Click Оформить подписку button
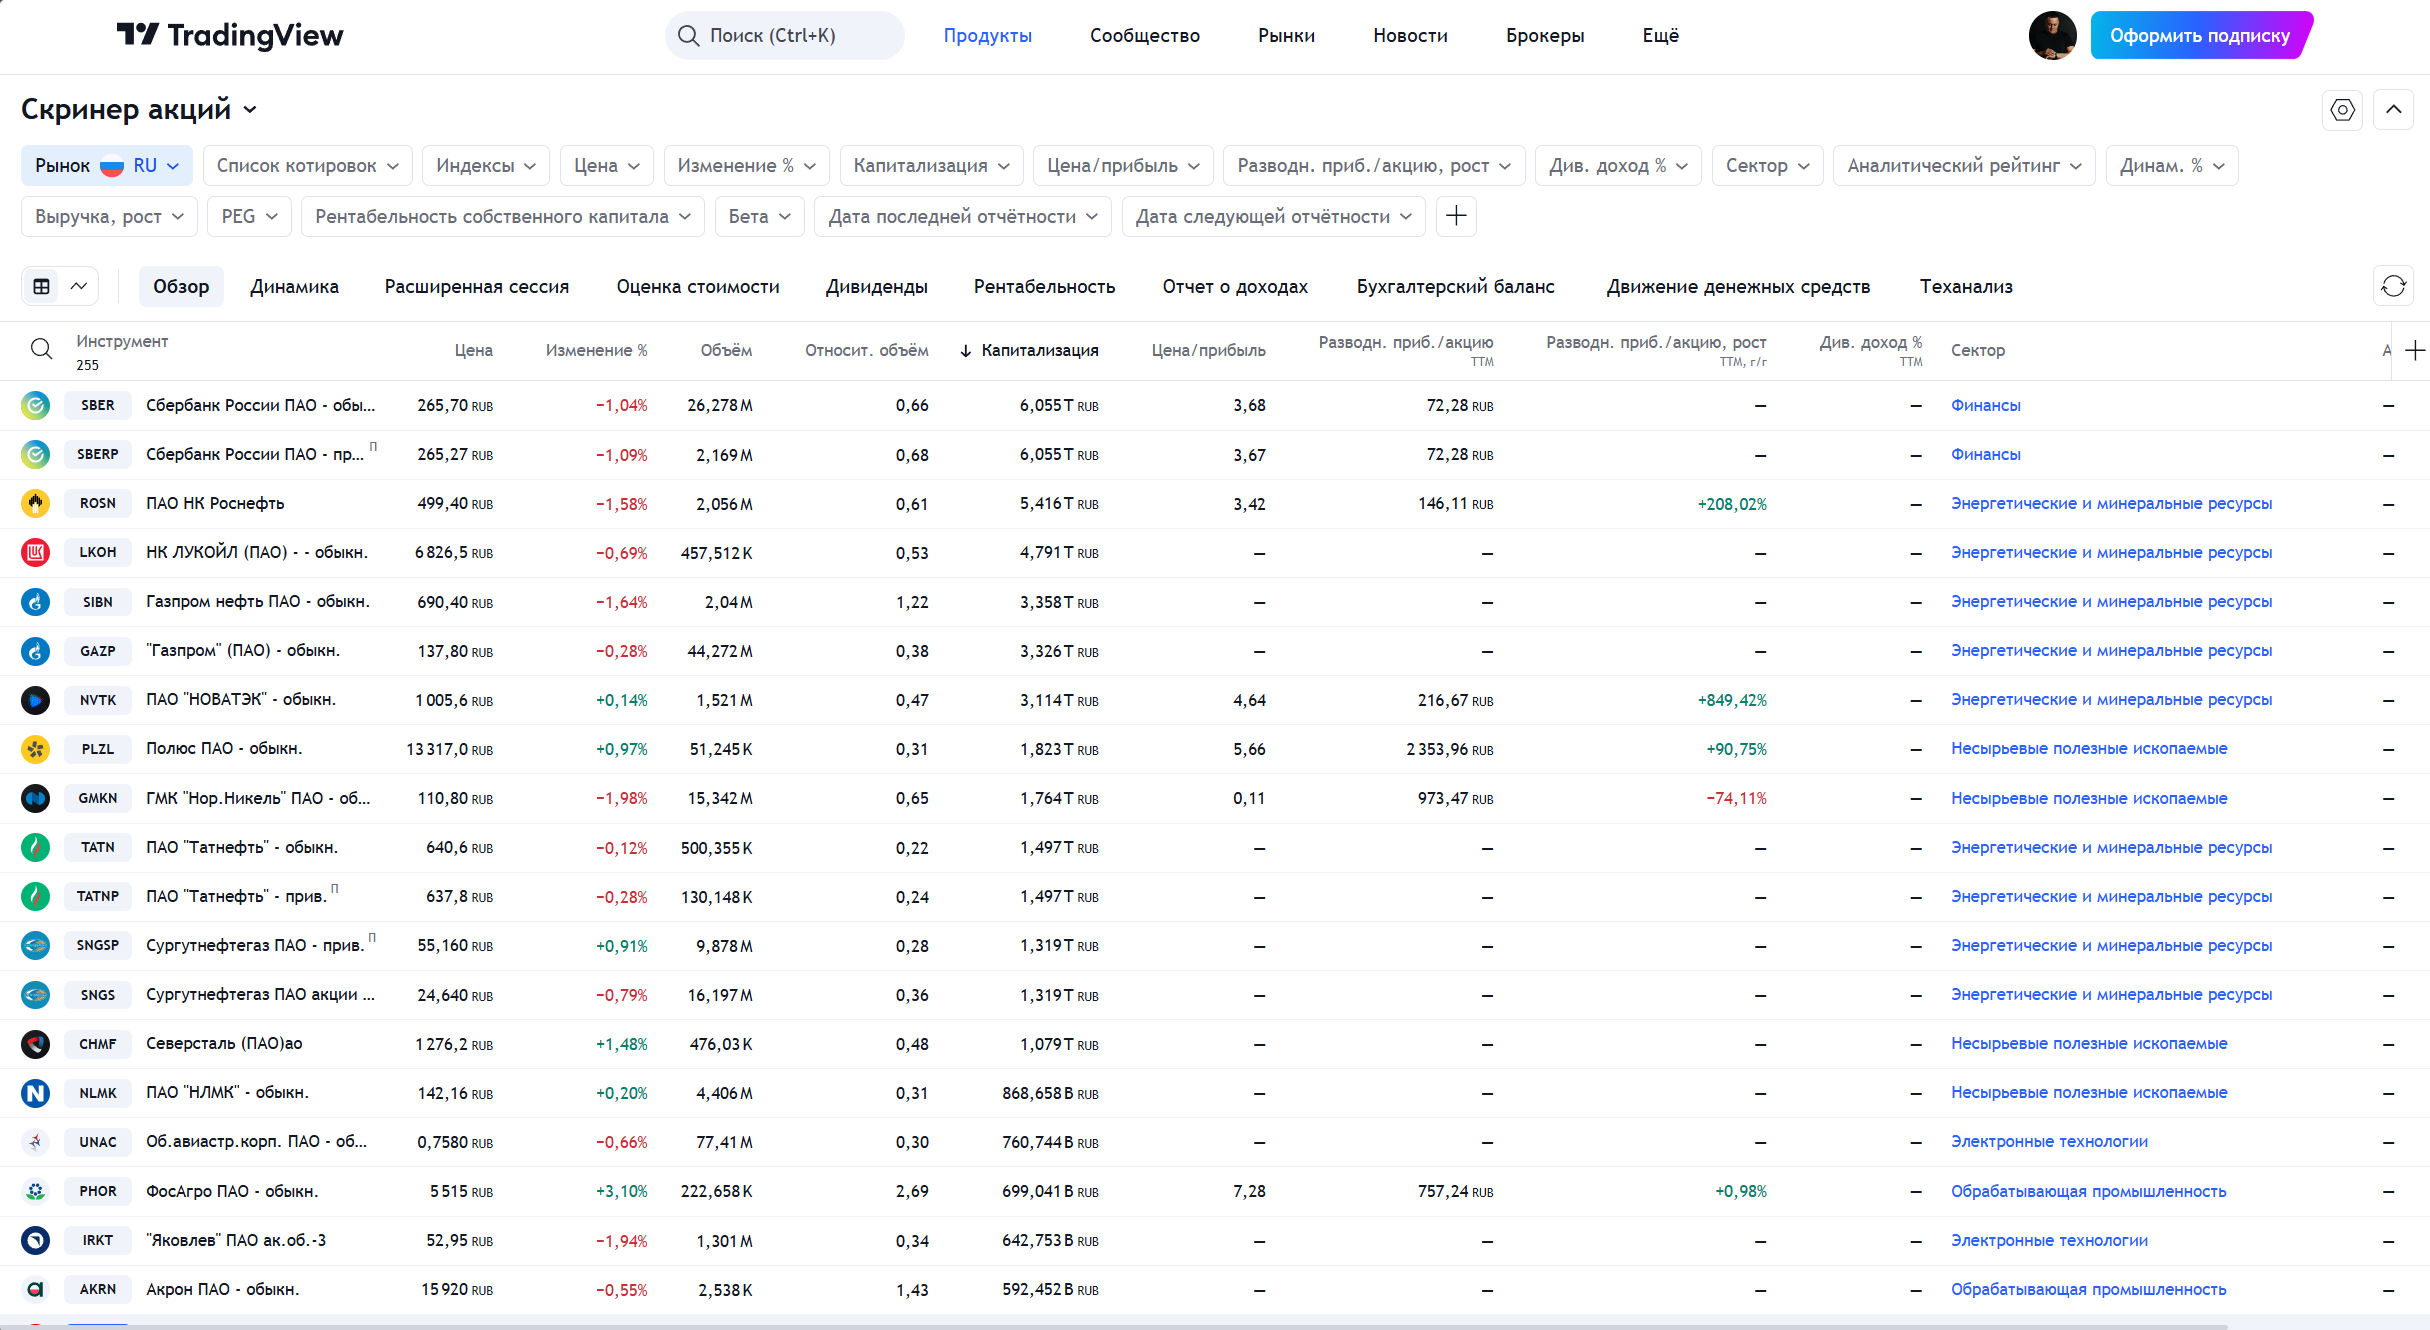Screen dimensions: 2430x1330 (2200, 35)
